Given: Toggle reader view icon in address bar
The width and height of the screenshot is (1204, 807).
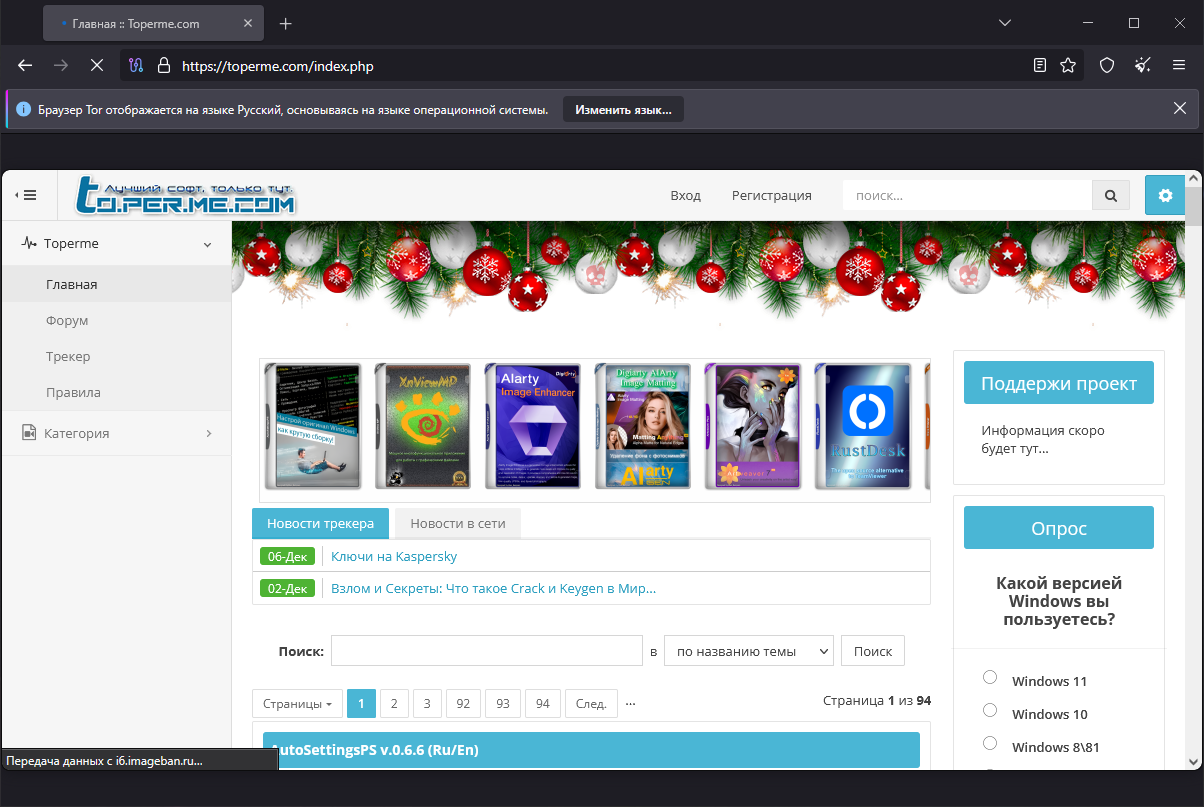Looking at the screenshot, I should [x=1040, y=65].
